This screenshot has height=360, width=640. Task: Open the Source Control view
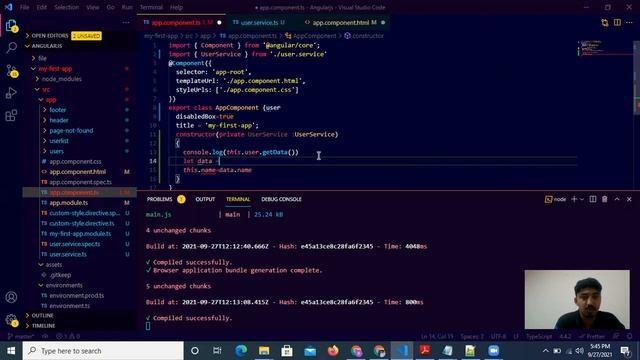(x=11, y=71)
